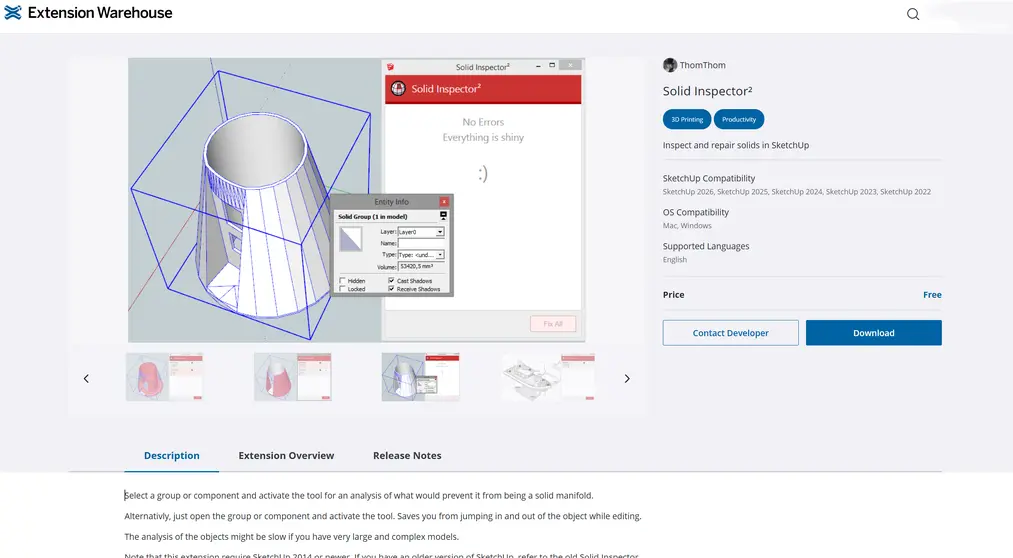Click the Contact Developer button
The image size is (1013, 558).
click(731, 333)
